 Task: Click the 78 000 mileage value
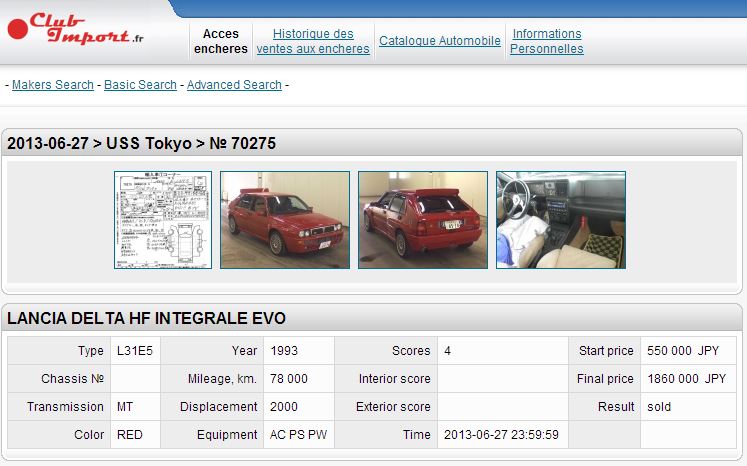point(289,379)
